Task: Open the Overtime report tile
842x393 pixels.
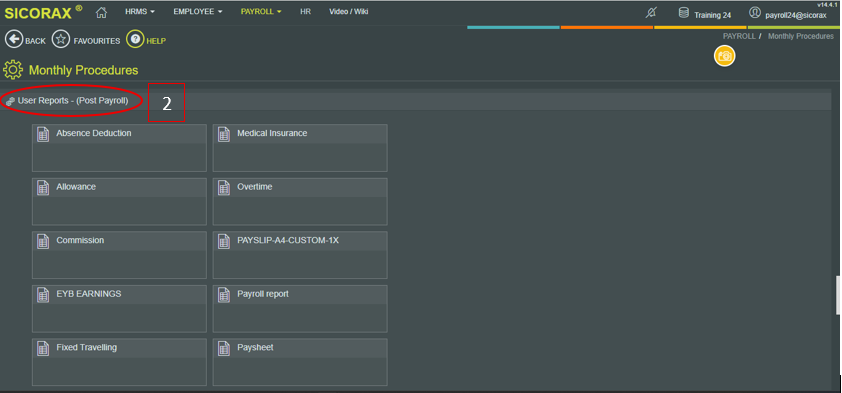Action: 300,202
